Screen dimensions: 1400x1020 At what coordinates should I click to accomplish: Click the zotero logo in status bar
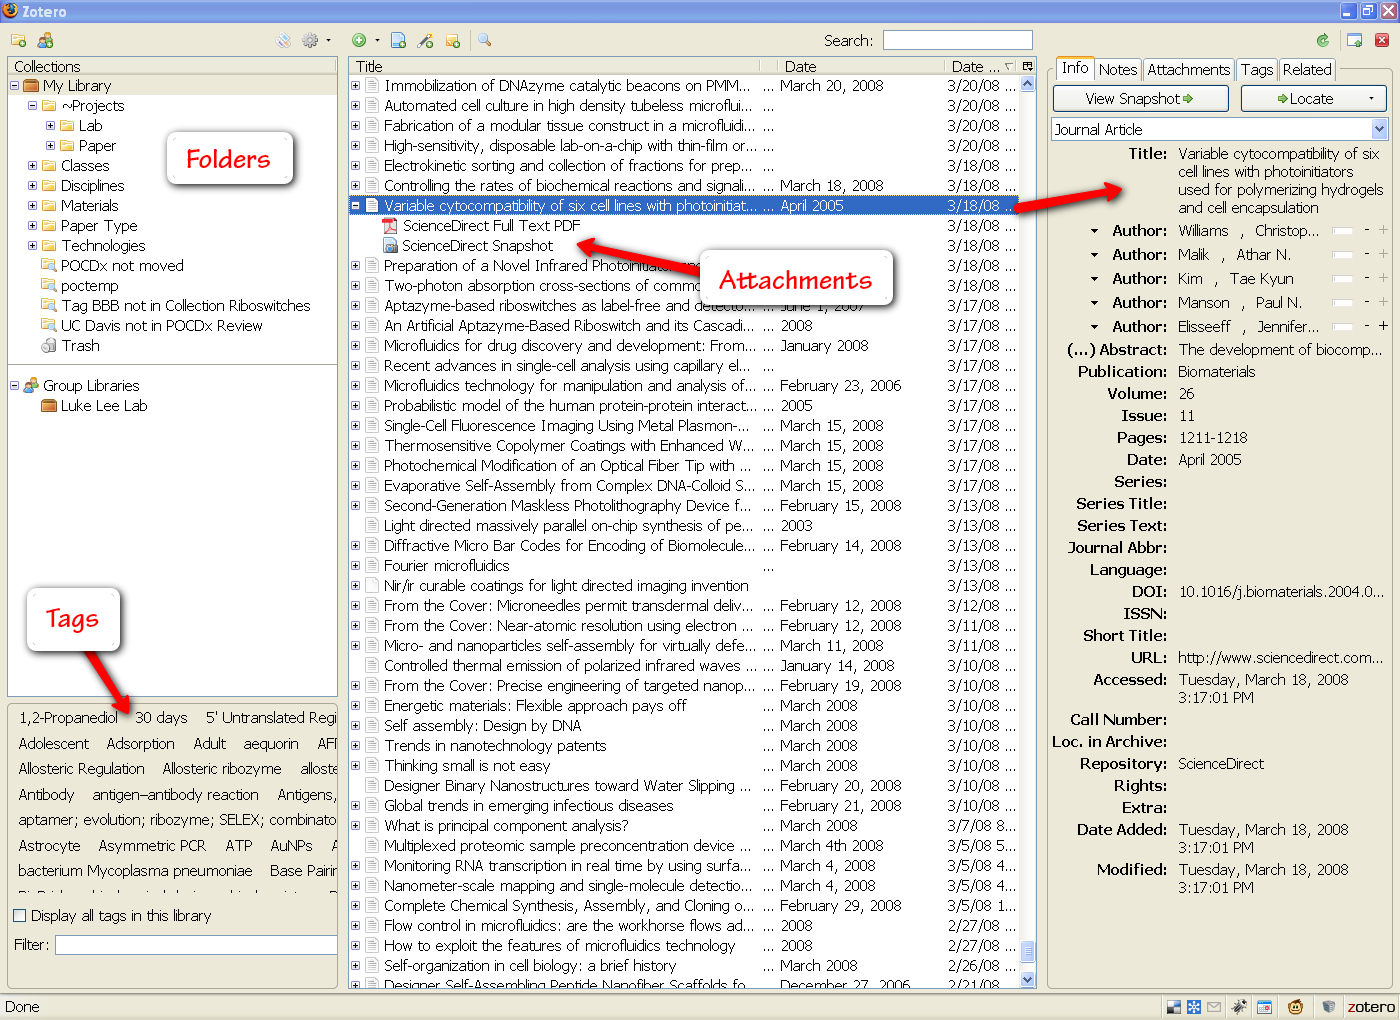1370,1007
